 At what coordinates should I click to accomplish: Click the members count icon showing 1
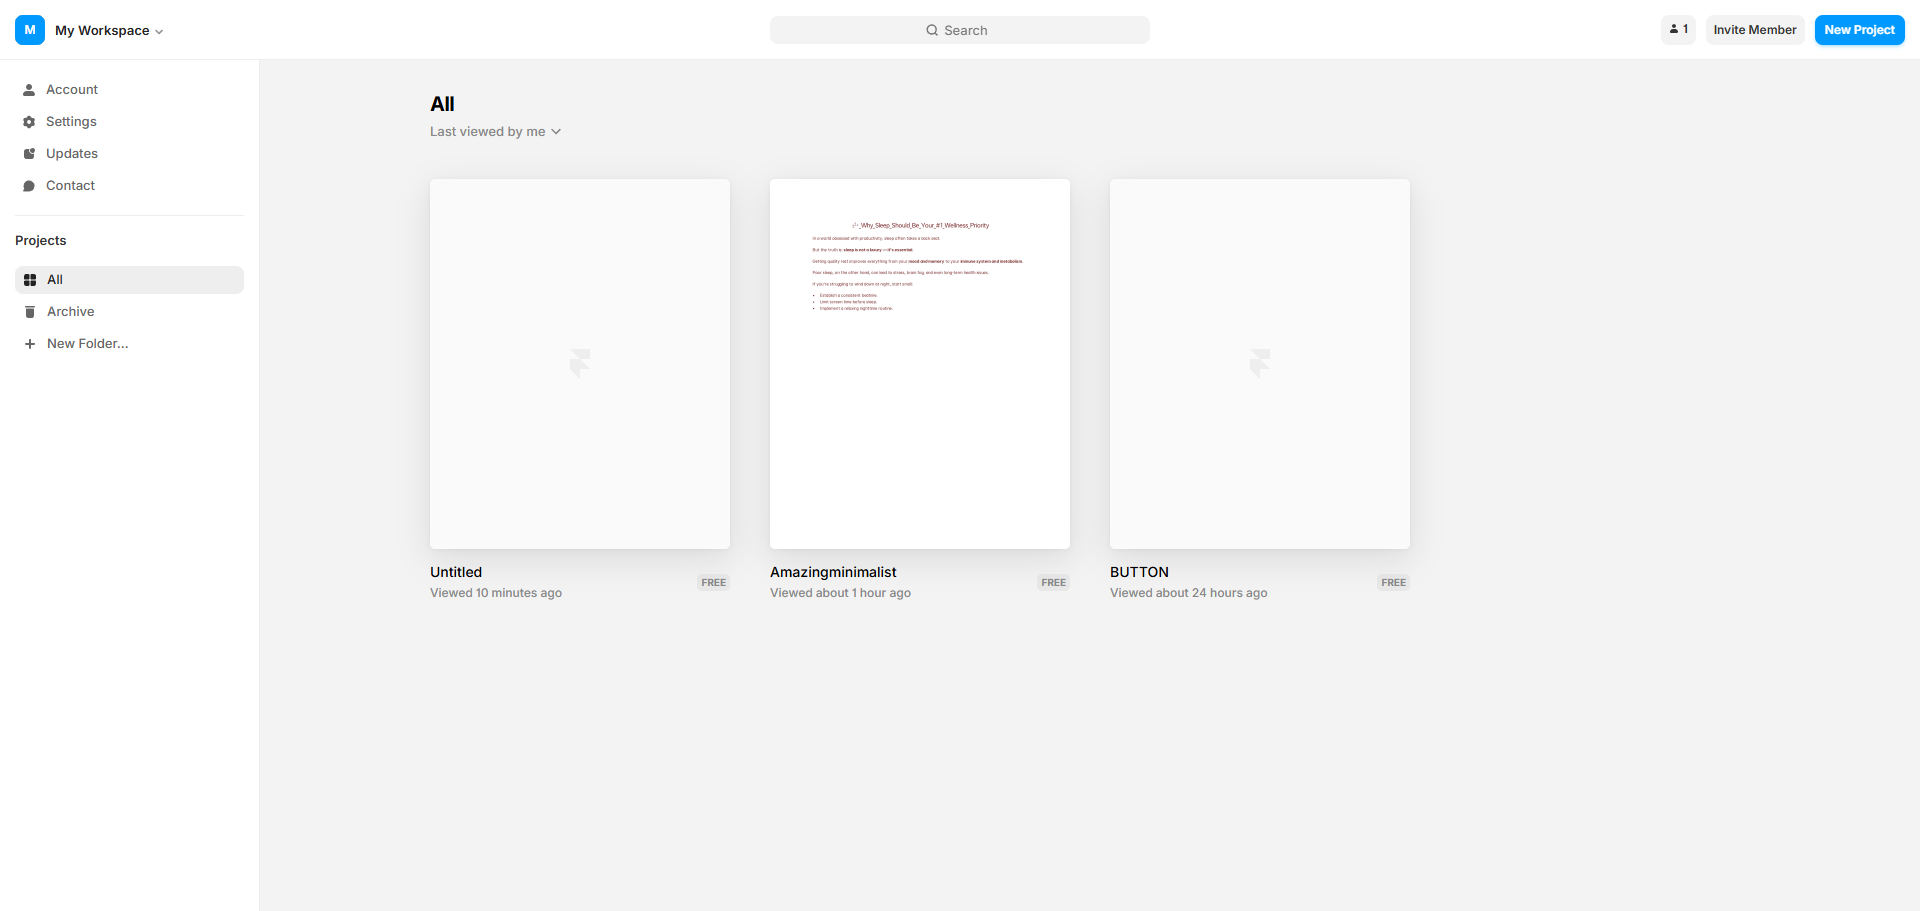coord(1678,30)
